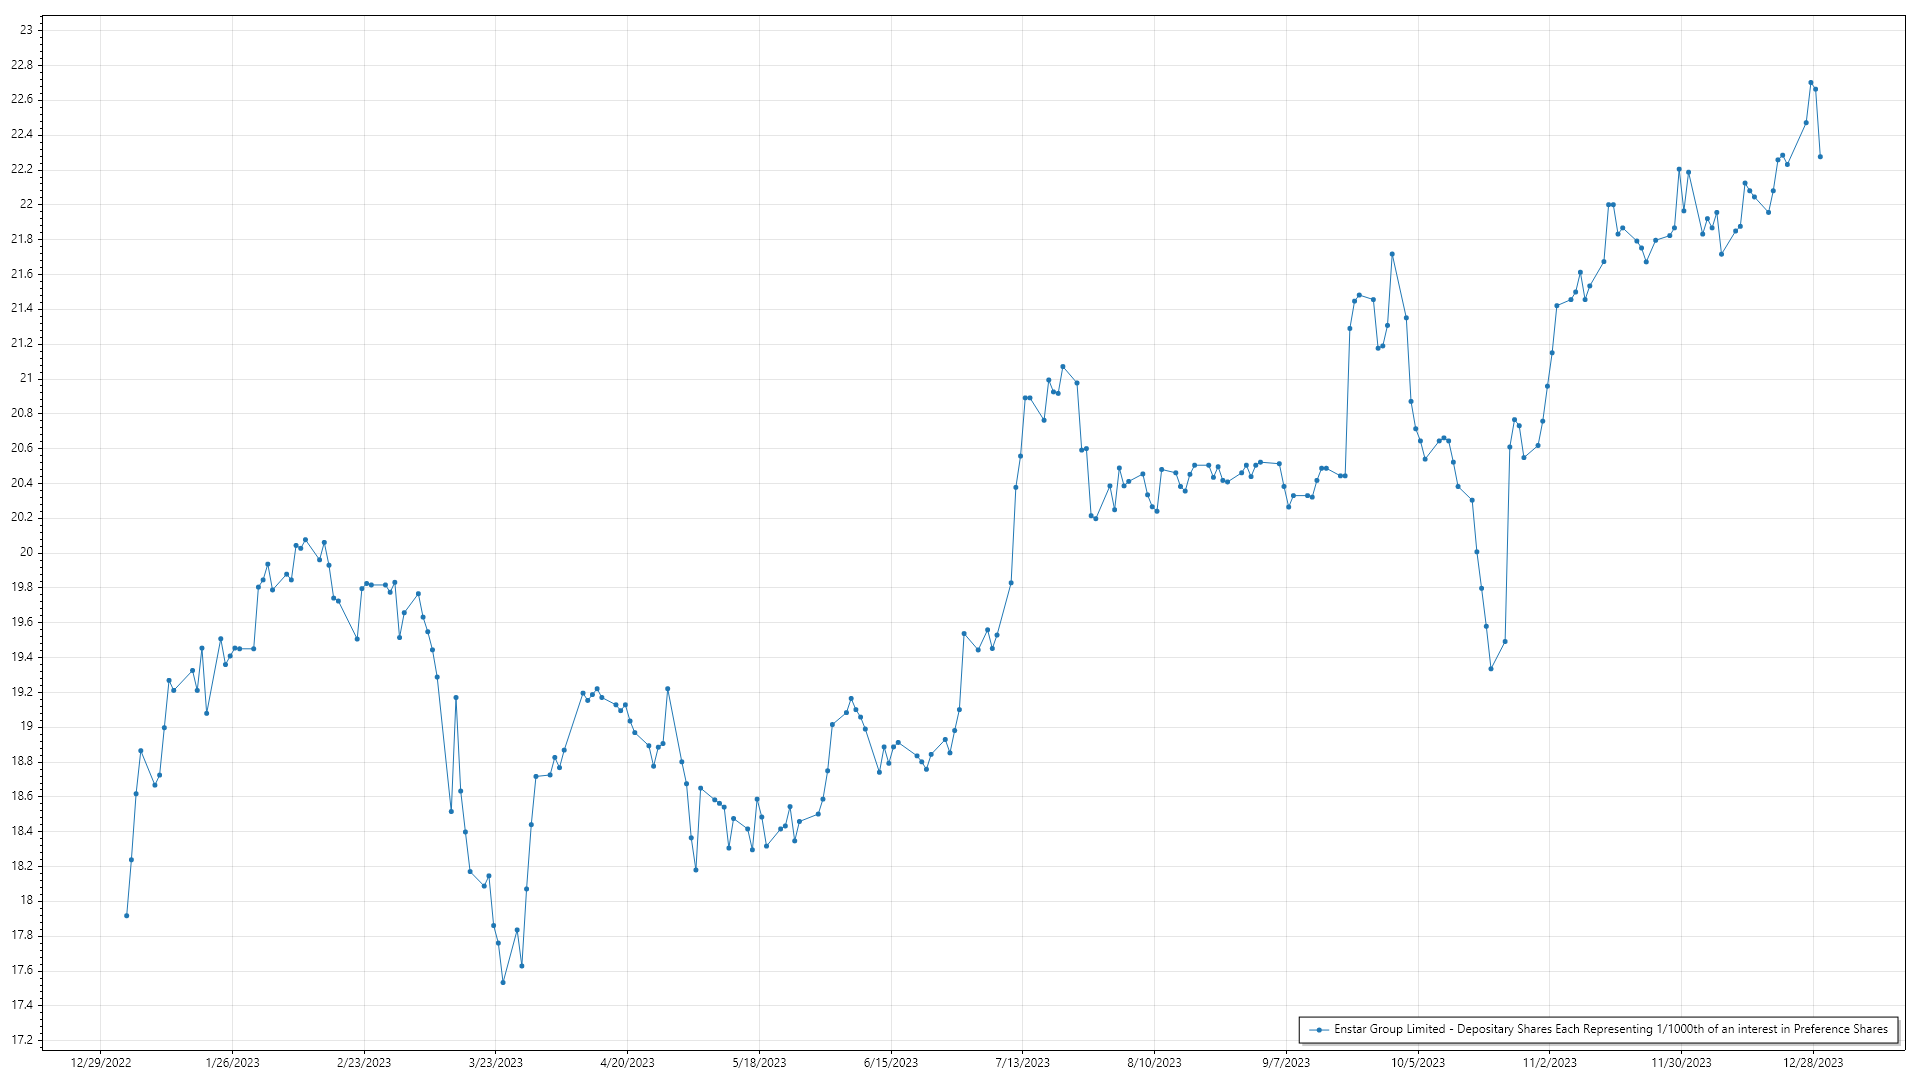Image resolution: width=1920 pixels, height=1080 pixels.
Task: Click the 23 label on the y-axis
Action: click(x=27, y=30)
